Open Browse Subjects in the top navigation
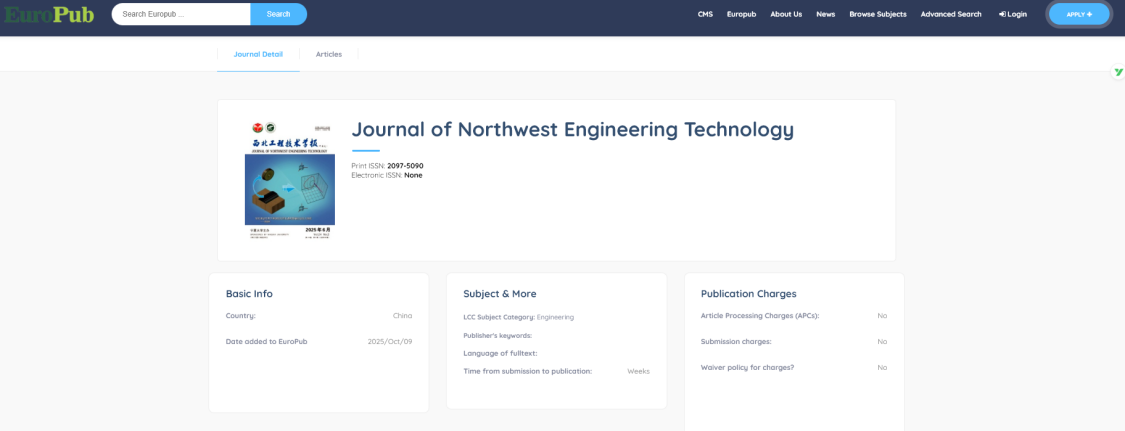Viewport: 1125px width, 431px height. 878,14
